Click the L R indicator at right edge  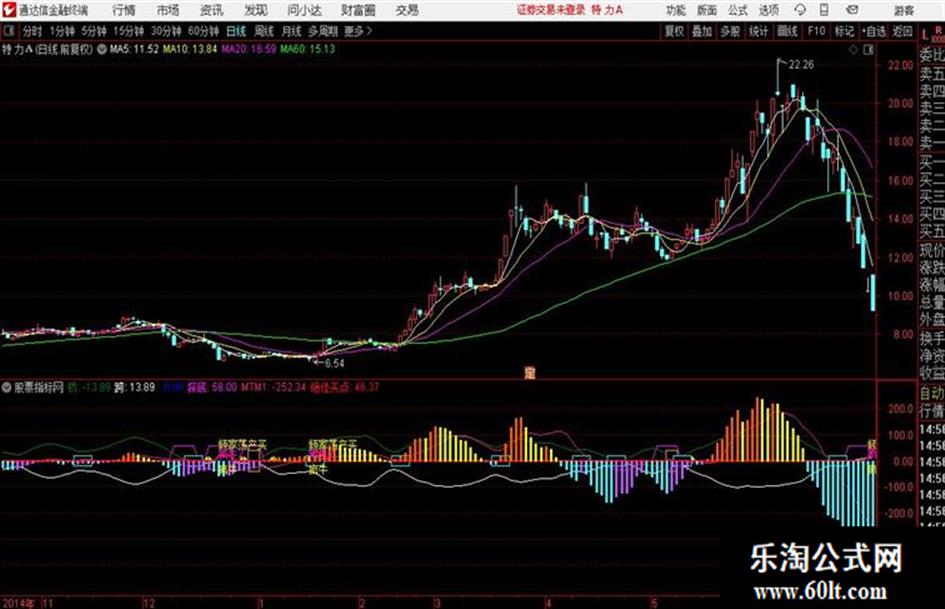point(932,34)
